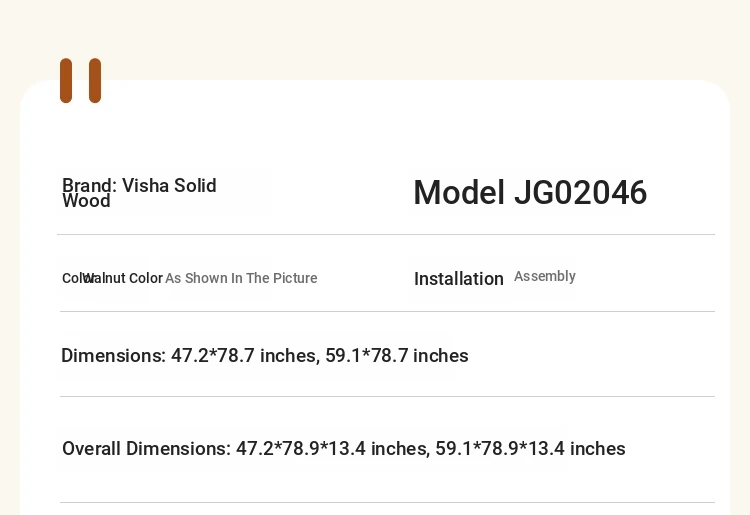Image resolution: width=750 pixels, height=515 pixels.
Task: Select the 'Assembly' installation value
Action: point(545,276)
